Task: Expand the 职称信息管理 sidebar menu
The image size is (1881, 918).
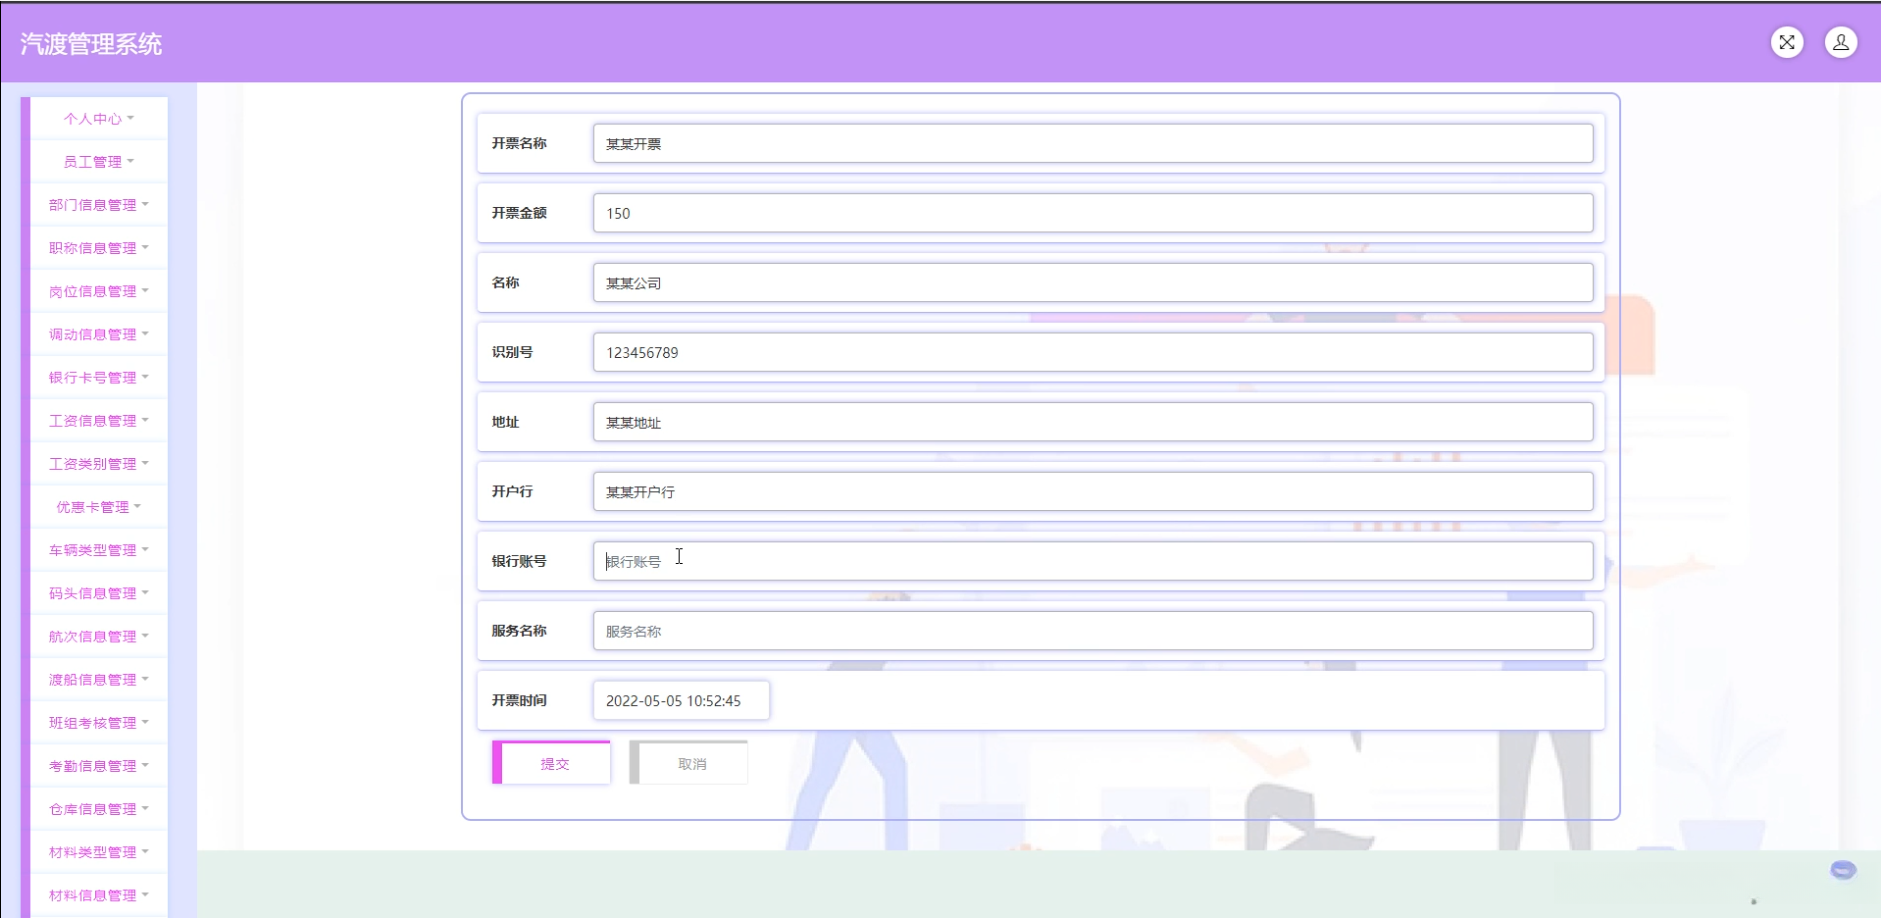Action: click(99, 247)
